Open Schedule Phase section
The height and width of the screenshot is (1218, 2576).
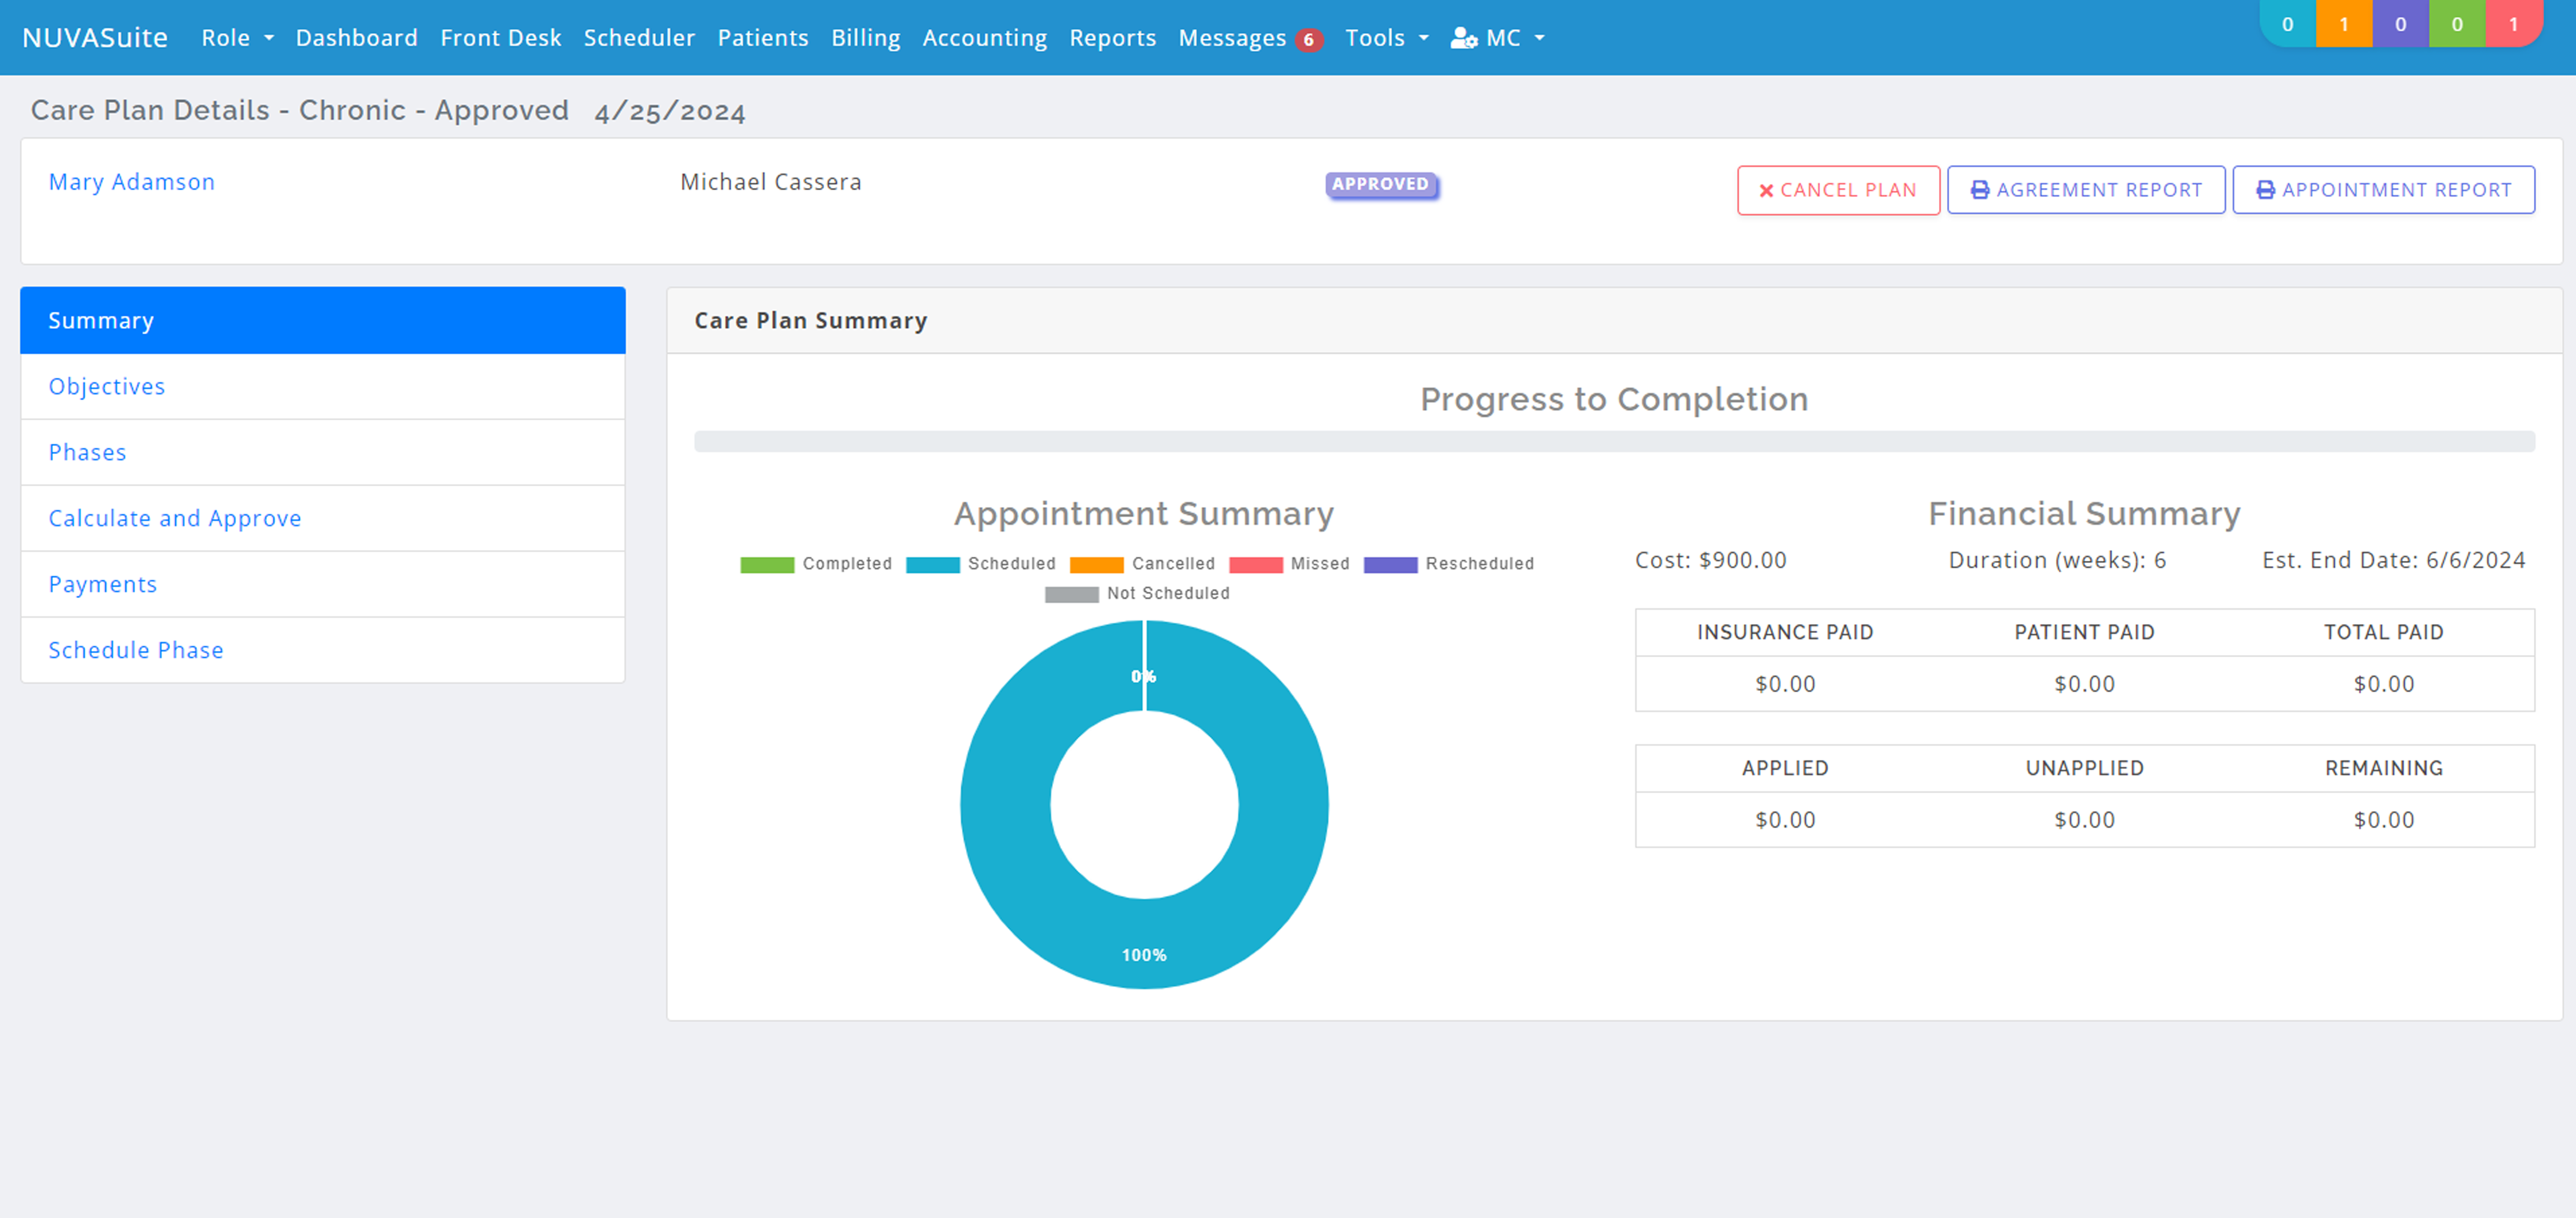pos(323,650)
